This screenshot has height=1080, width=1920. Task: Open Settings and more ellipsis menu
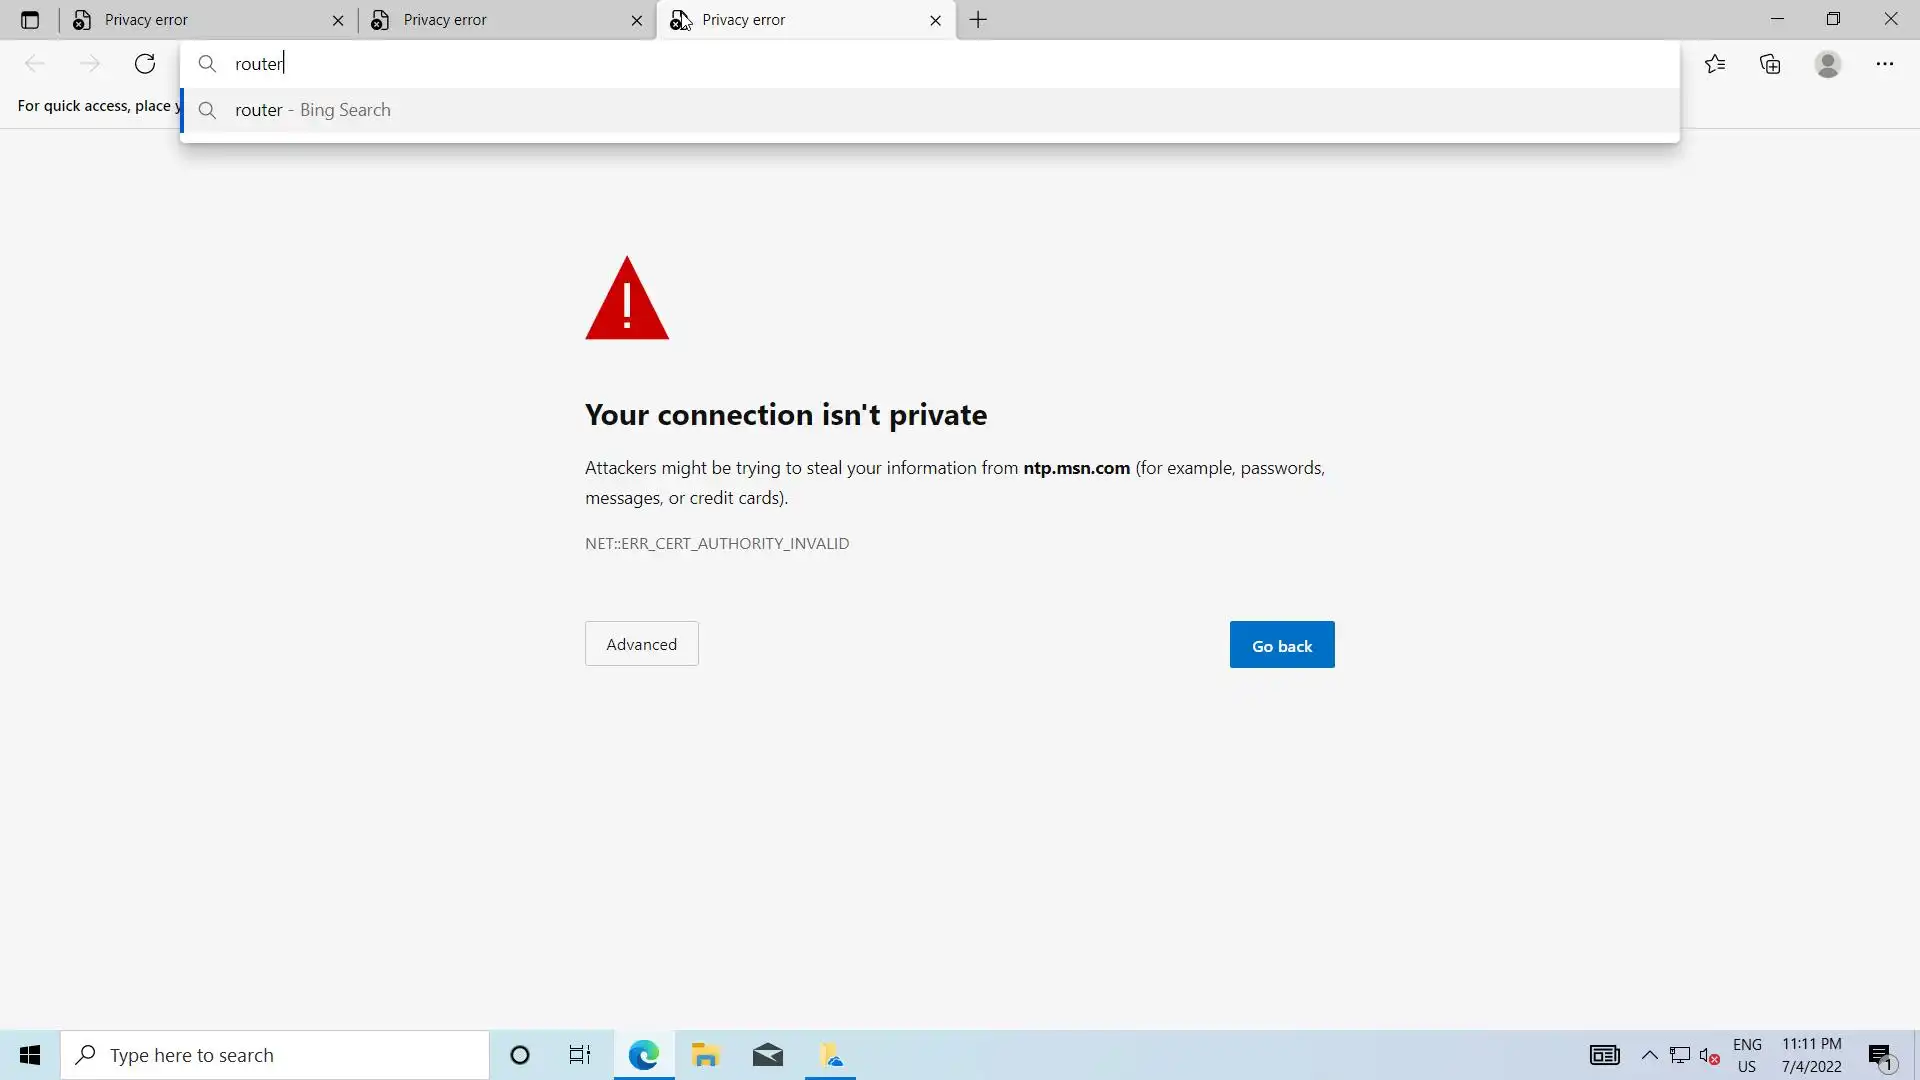coord(1884,64)
